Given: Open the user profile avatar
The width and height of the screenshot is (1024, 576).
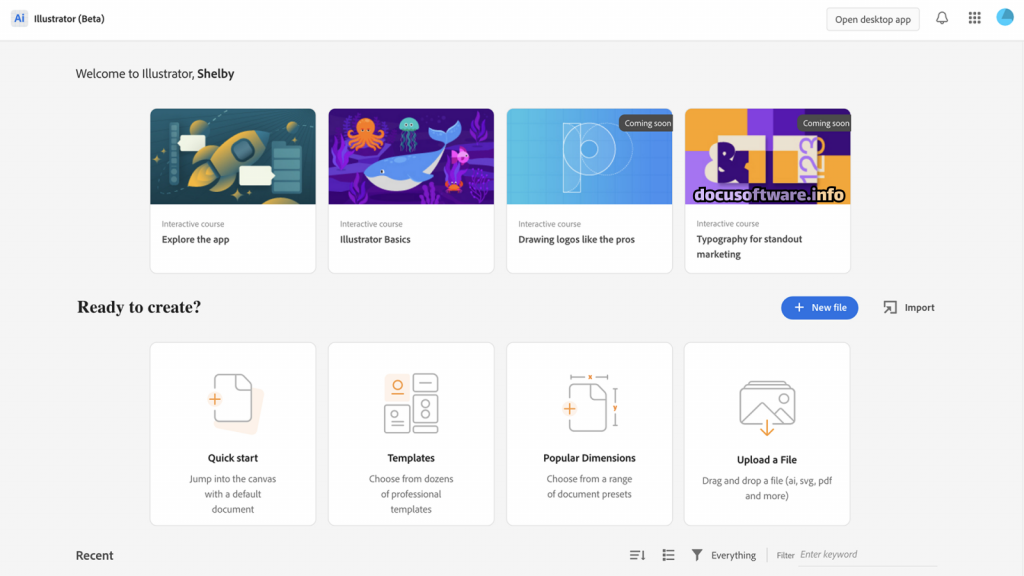Looking at the screenshot, I should (1005, 18).
